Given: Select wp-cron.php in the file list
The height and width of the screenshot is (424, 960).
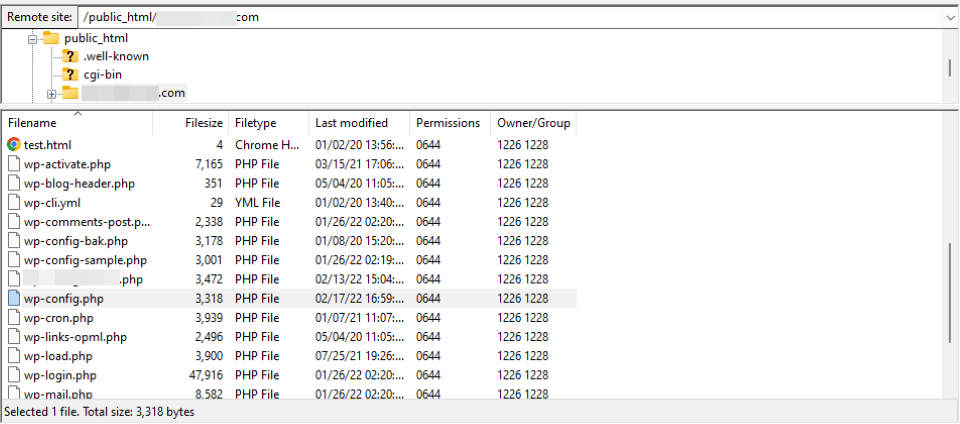Looking at the screenshot, I should pos(59,318).
